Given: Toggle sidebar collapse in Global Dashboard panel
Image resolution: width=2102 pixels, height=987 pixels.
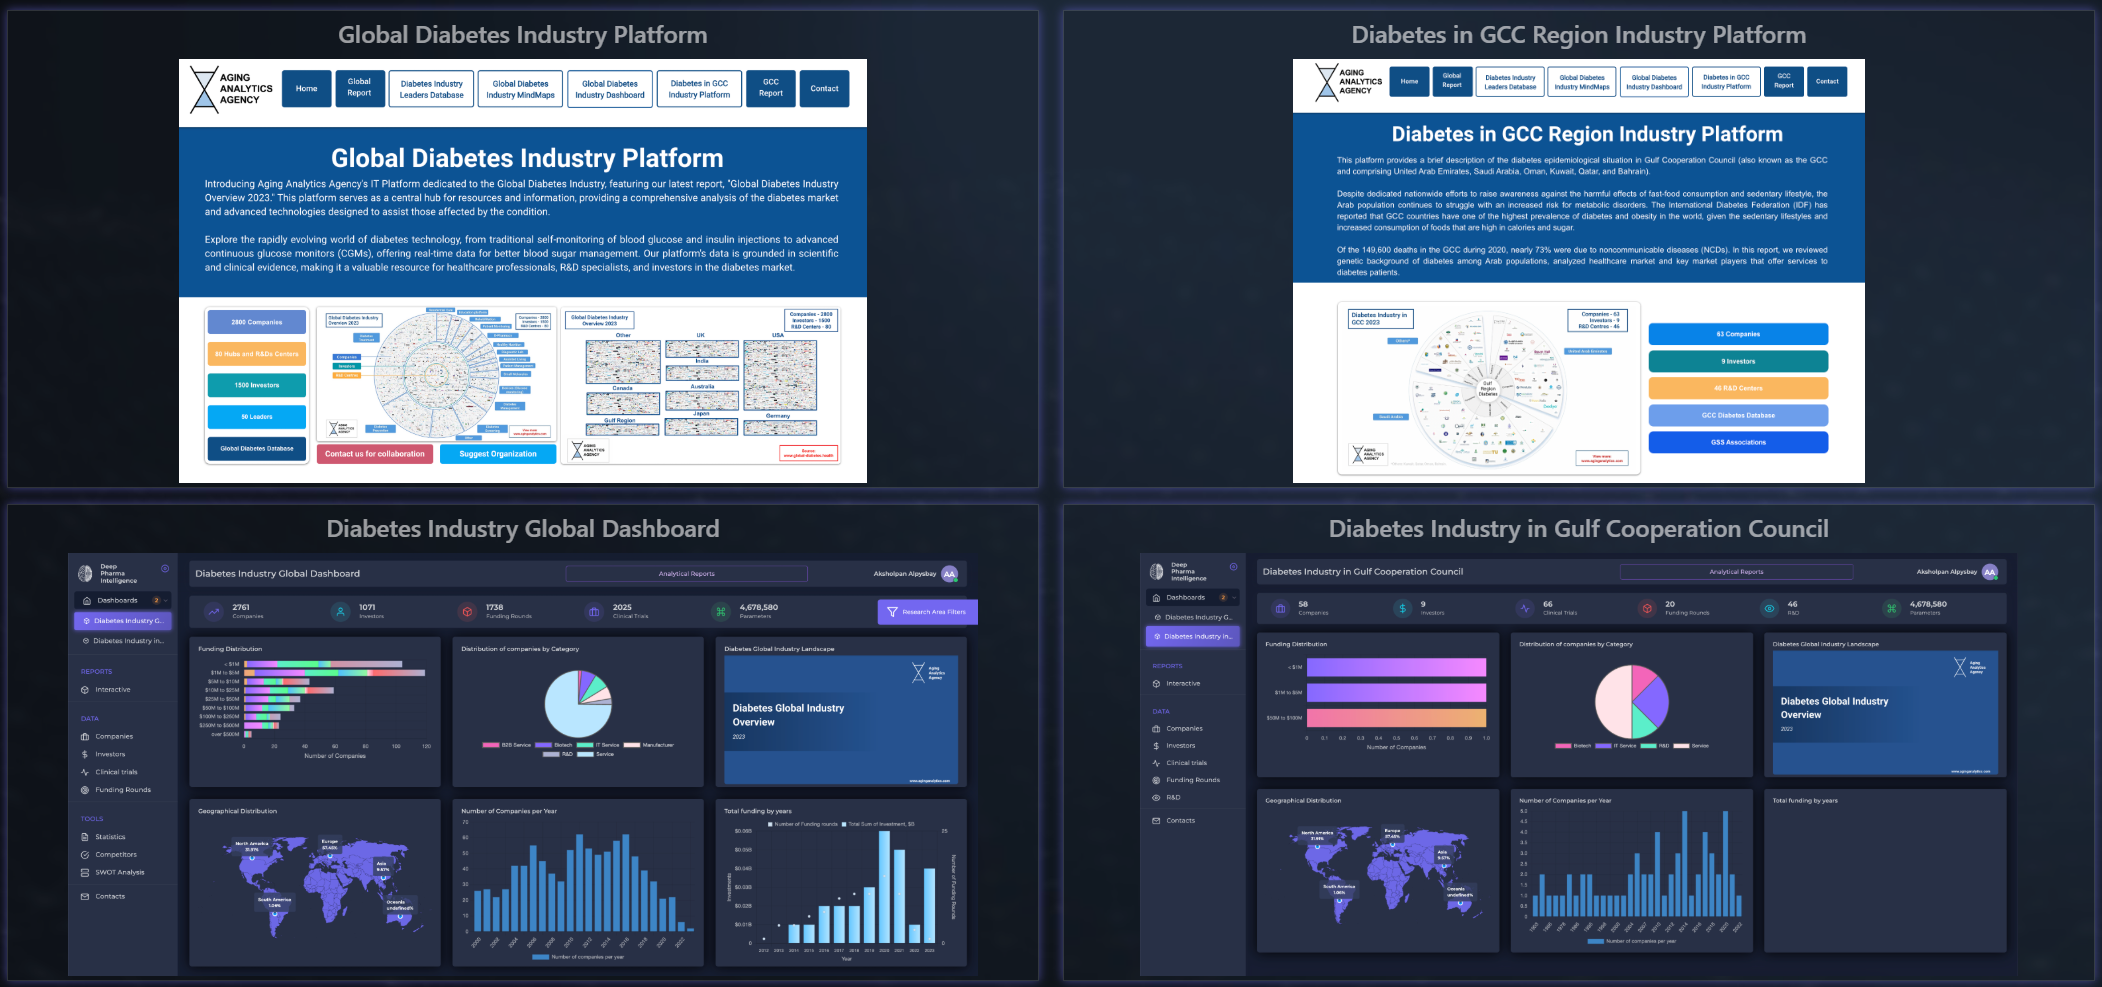Looking at the screenshot, I should [165, 569].
